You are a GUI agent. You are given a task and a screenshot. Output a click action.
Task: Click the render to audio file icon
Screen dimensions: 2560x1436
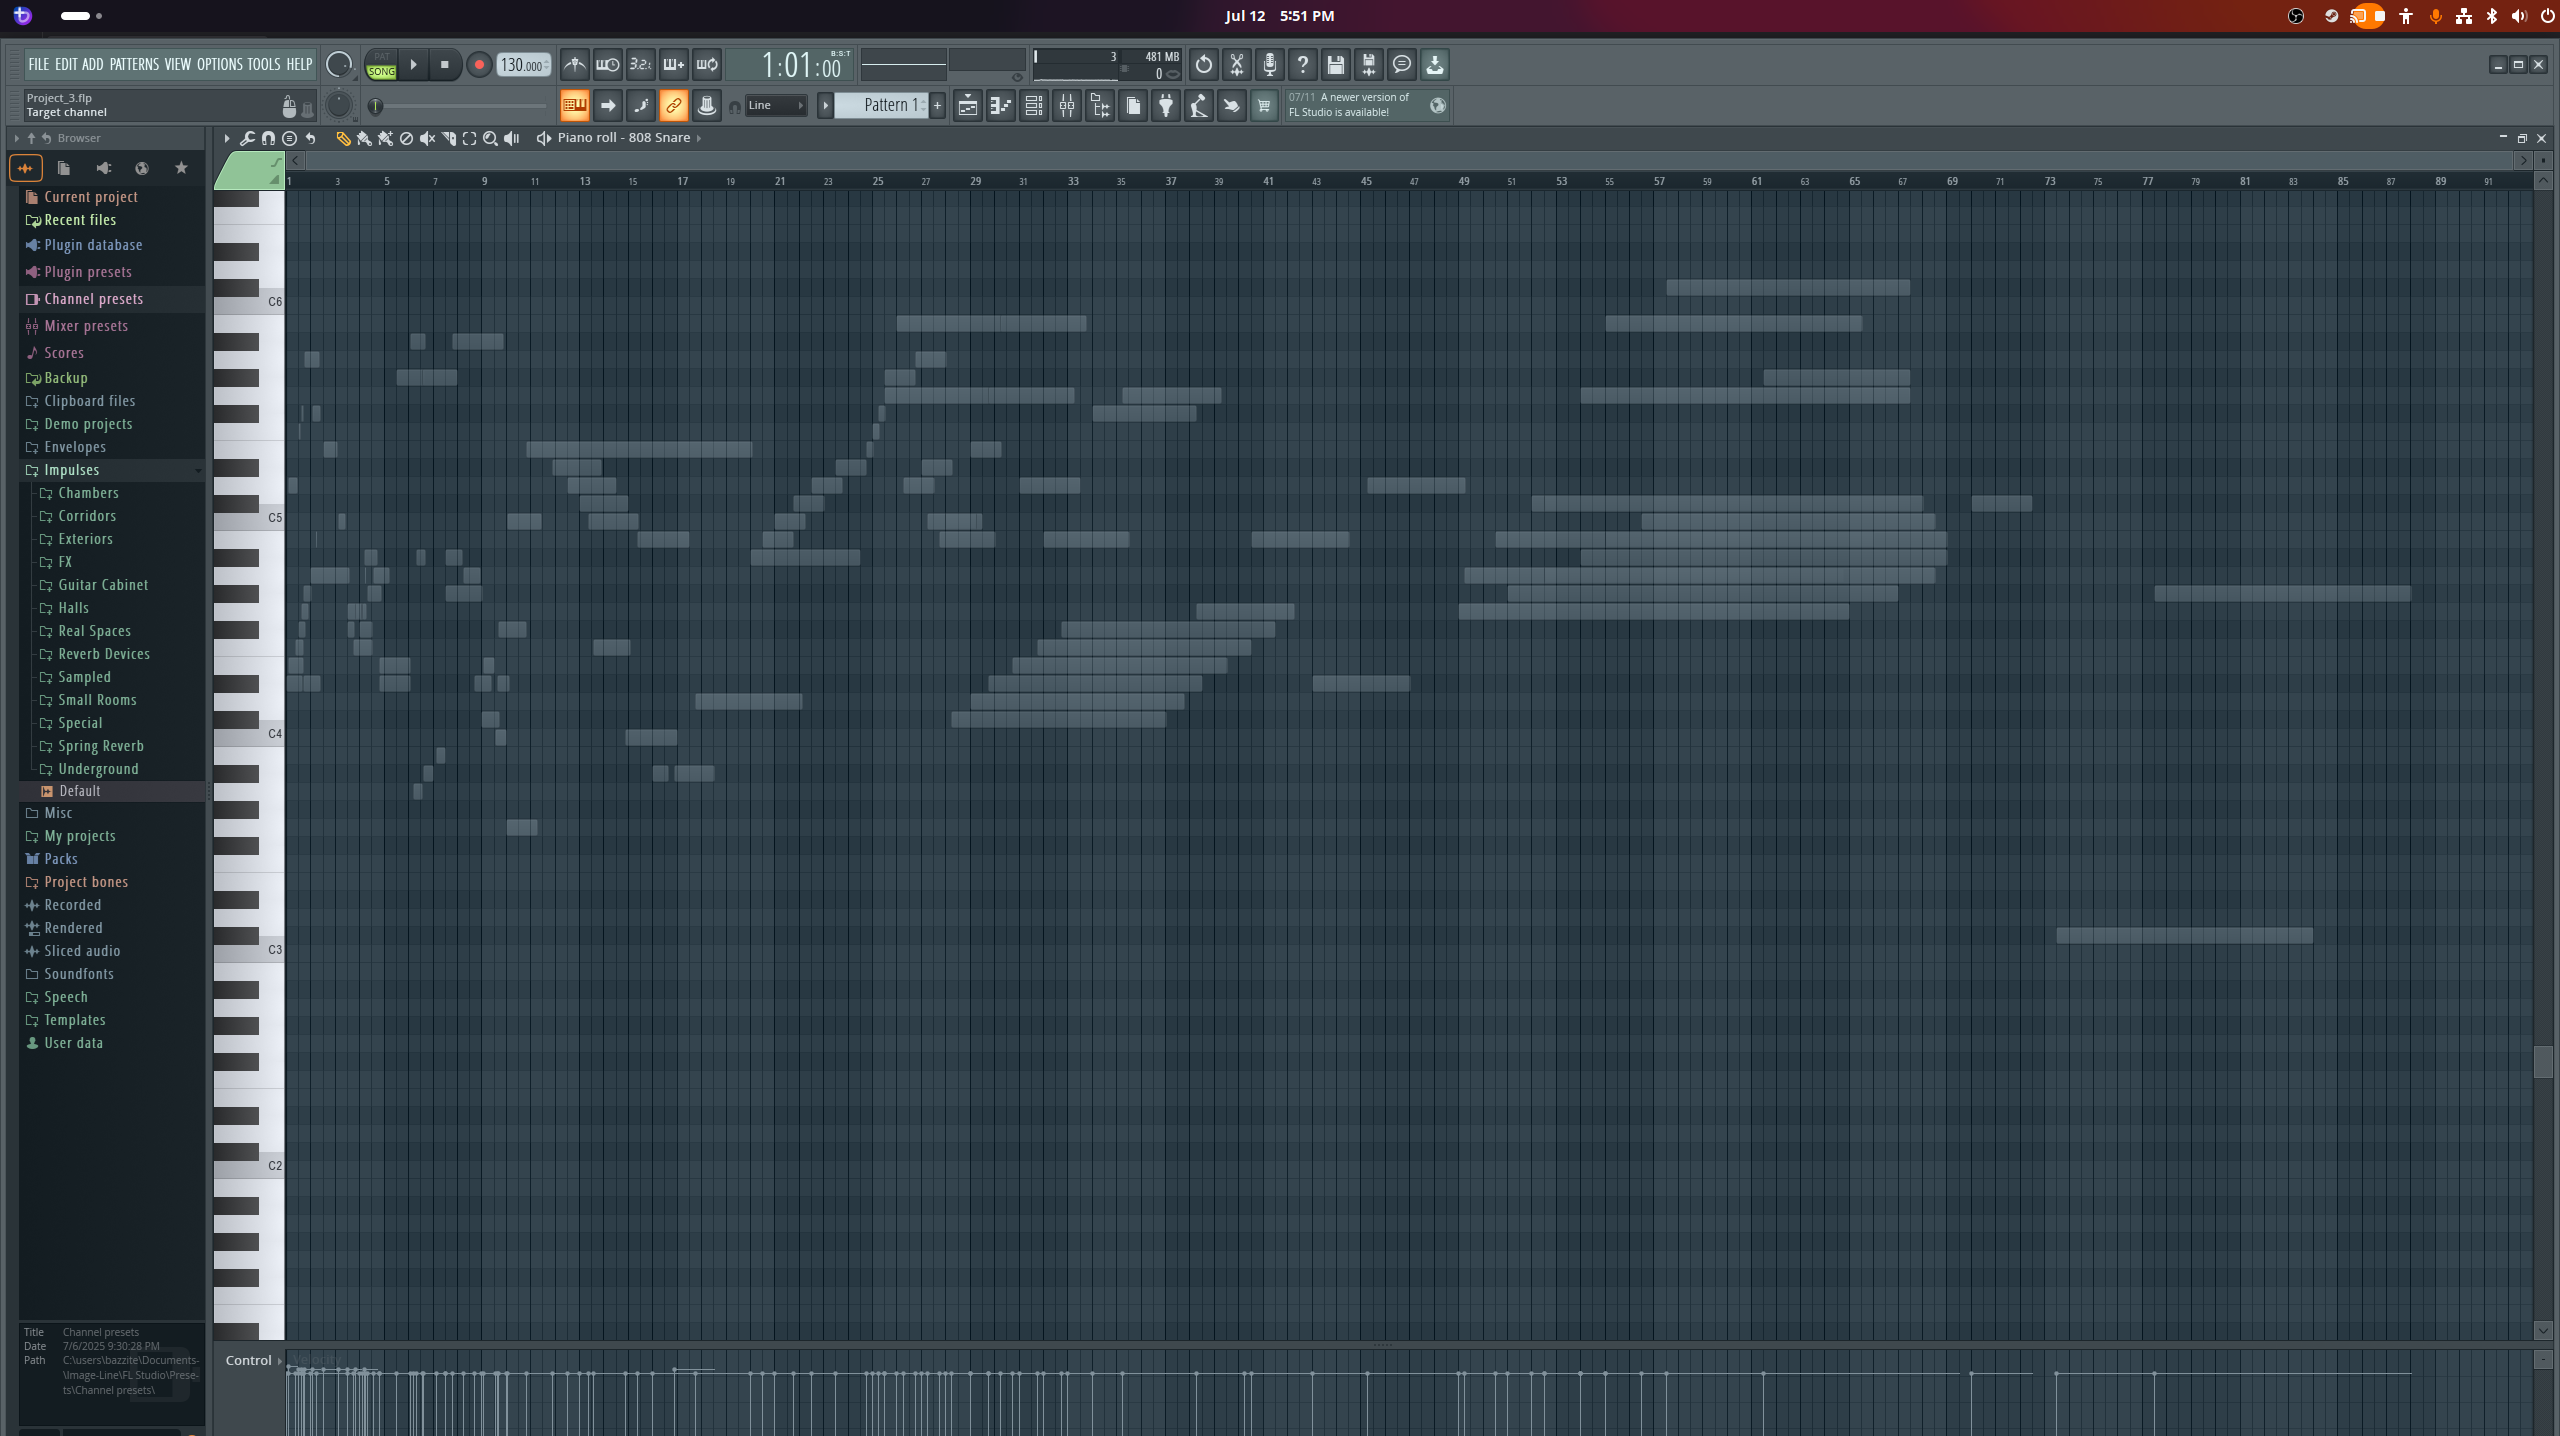coord(1369,65)
